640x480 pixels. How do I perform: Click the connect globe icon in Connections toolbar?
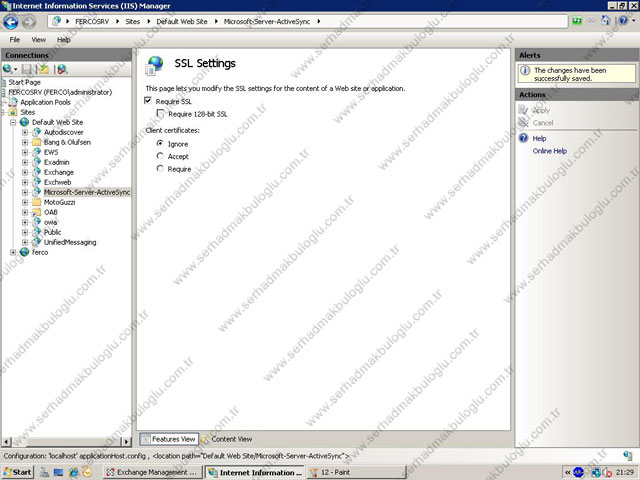pos(7,69)
